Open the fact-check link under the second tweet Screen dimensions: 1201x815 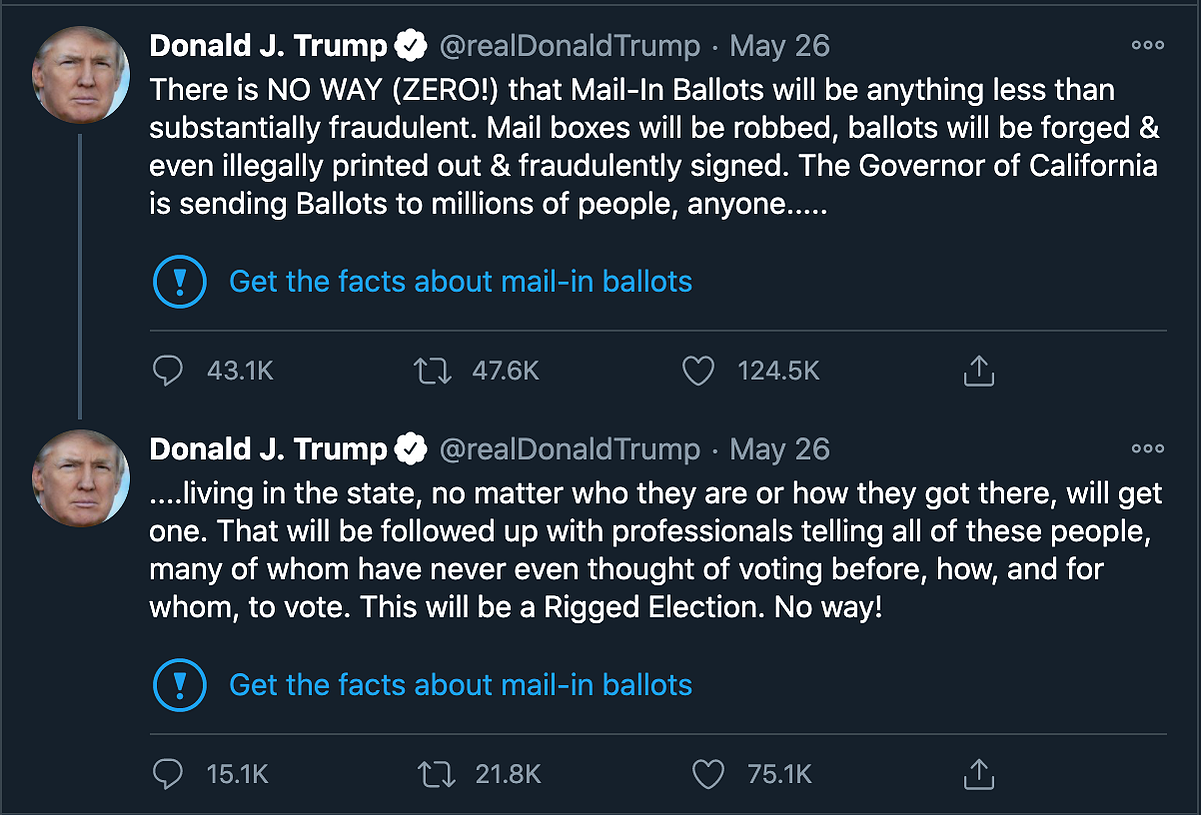pos(460,685)
